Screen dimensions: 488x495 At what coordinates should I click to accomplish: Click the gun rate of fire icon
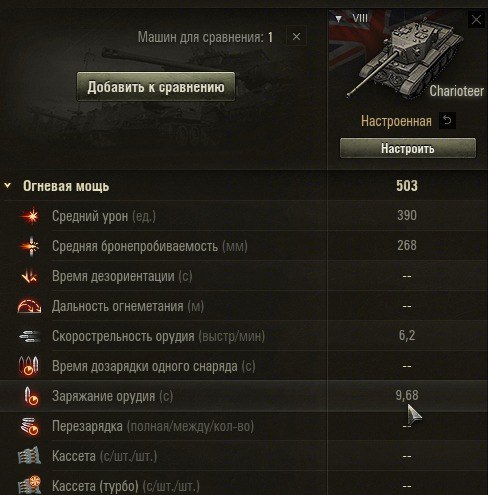[x=29, y=336]
